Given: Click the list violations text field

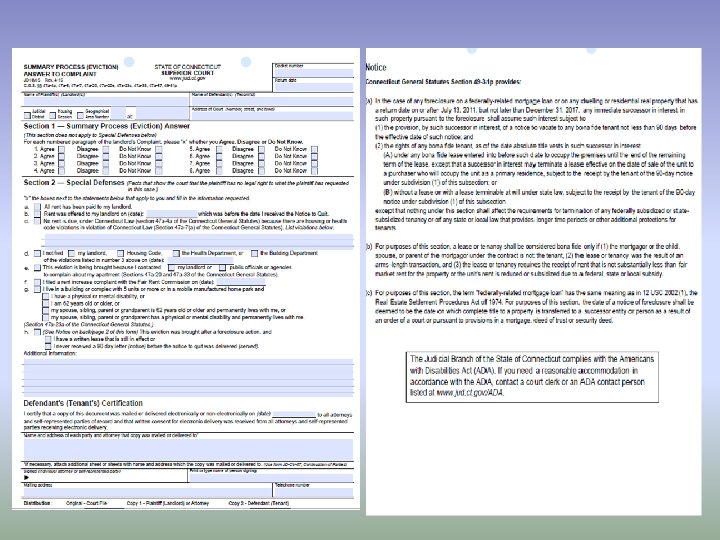Looking at the screenshot, I should pyautogui.click(x=199, y=241).
